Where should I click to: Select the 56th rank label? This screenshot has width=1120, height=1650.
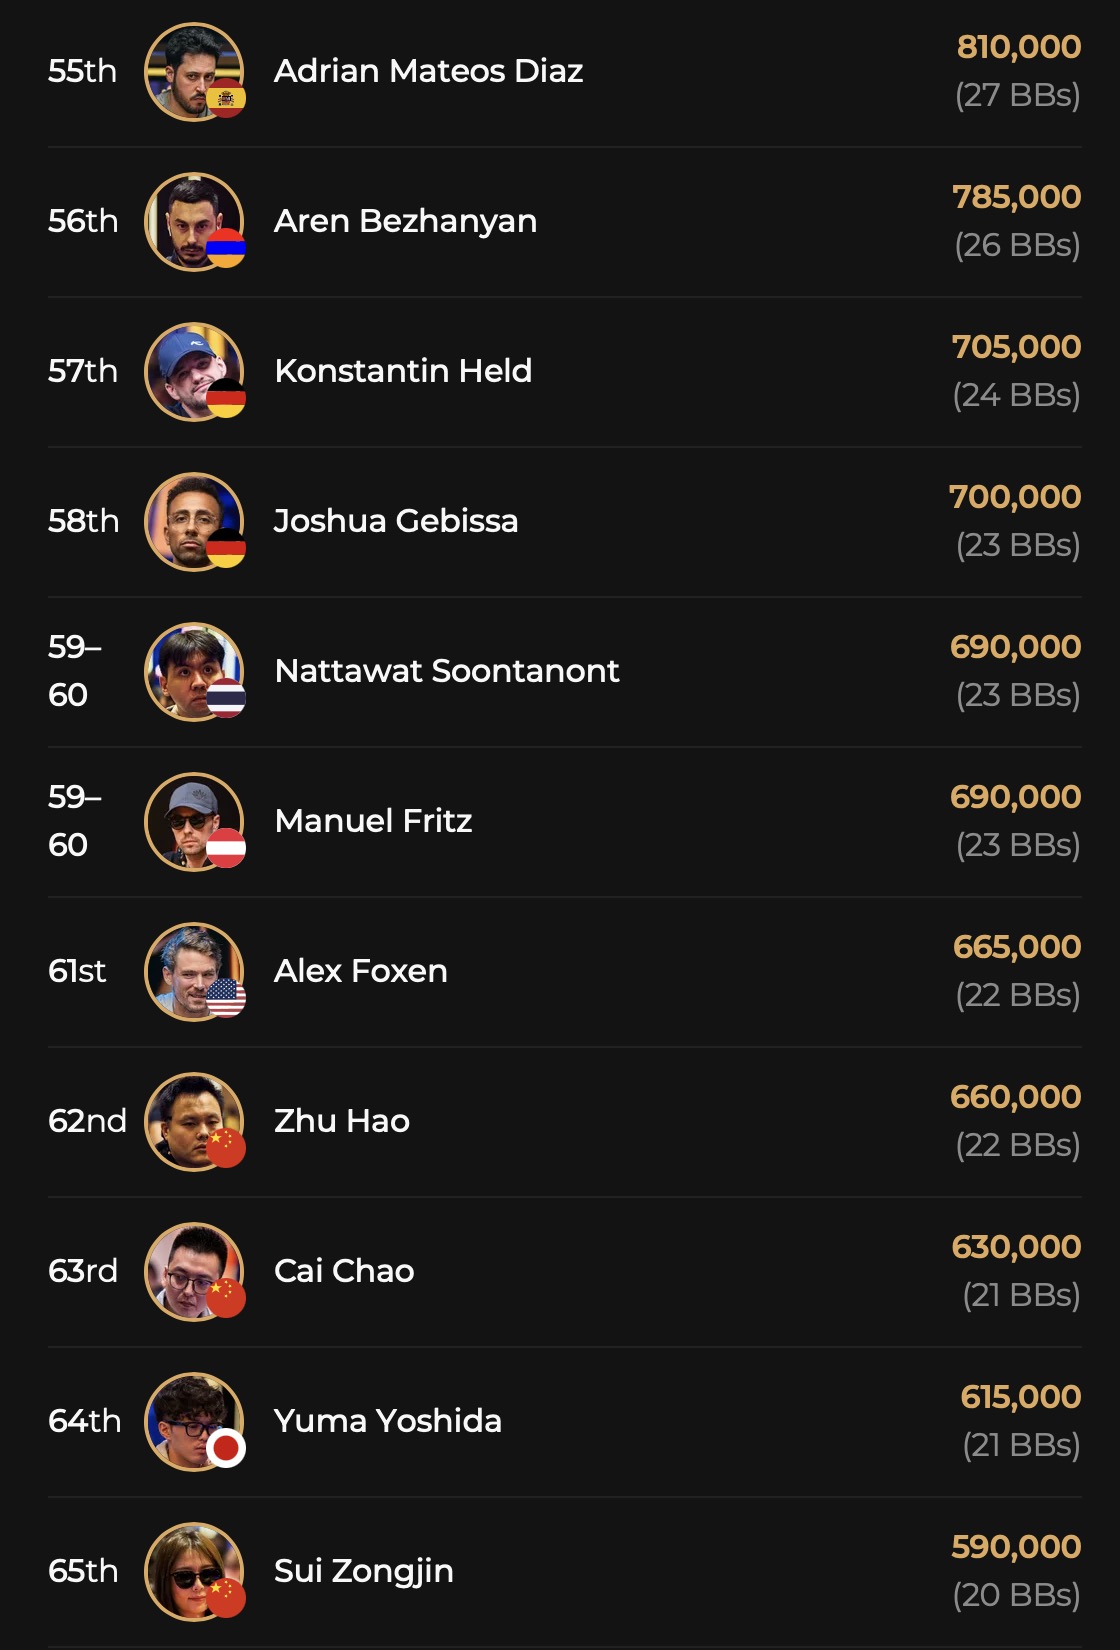(x=83, y=221)
